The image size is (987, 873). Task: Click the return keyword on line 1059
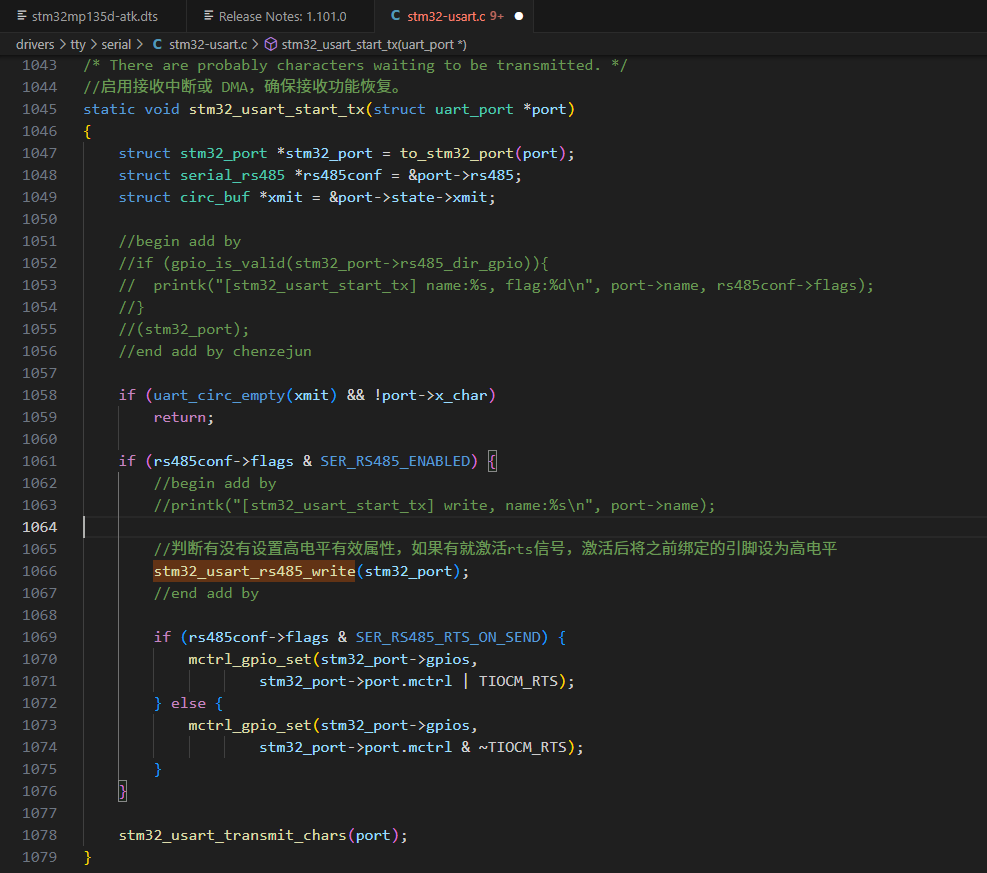(179, 417)
